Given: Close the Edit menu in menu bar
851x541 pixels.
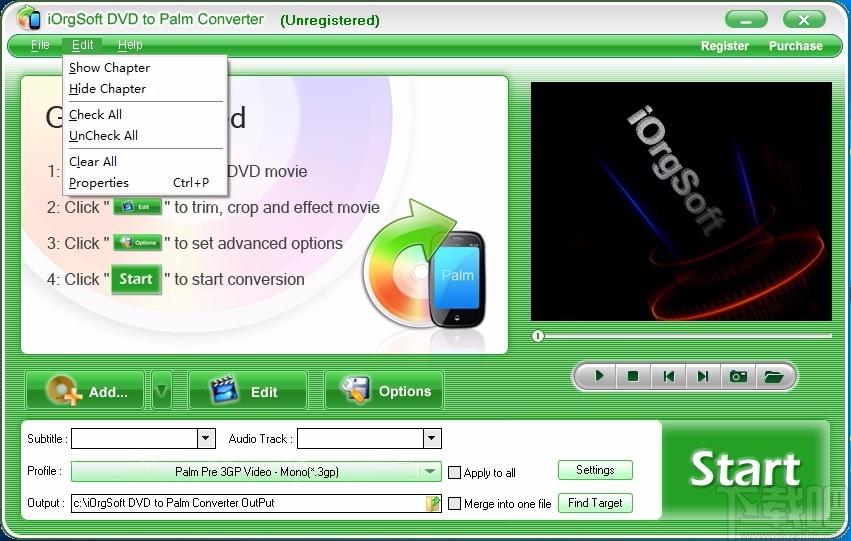Looking at the screenshot, I should [82, 45].
